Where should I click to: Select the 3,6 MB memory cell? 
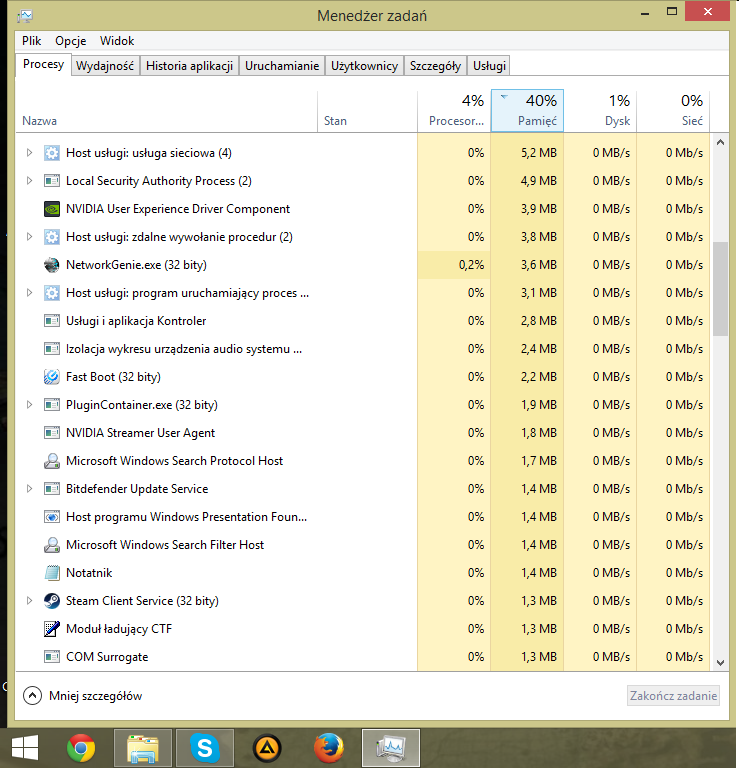[528, 265]
